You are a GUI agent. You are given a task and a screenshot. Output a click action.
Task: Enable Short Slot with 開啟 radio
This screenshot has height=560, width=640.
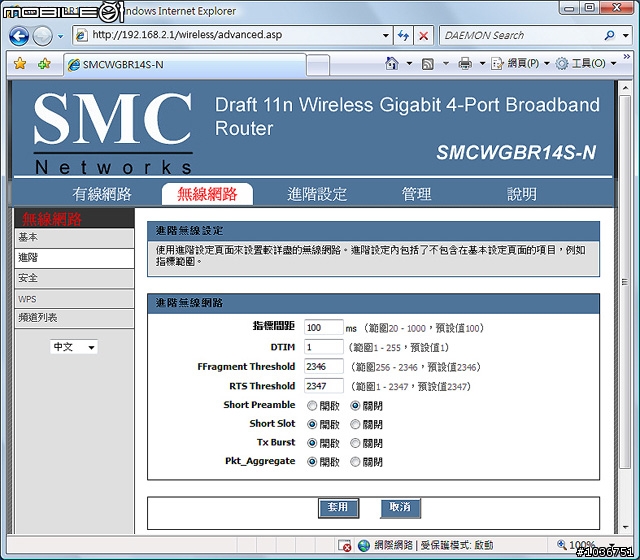click(312, 424)
